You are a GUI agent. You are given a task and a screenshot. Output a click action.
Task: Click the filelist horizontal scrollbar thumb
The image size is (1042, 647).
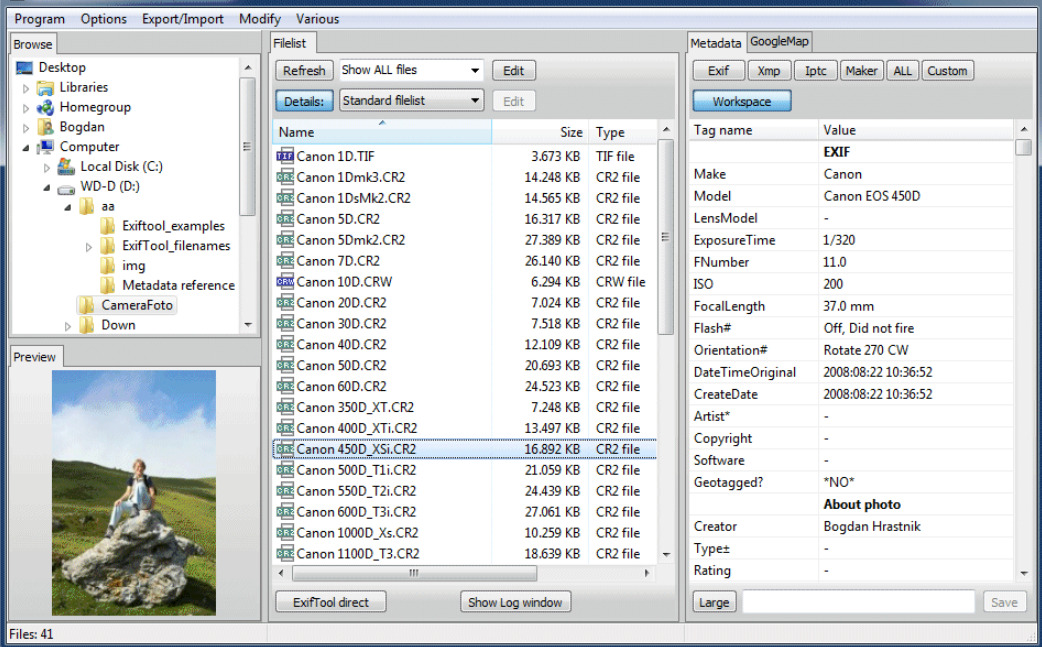tap(413, 574)
